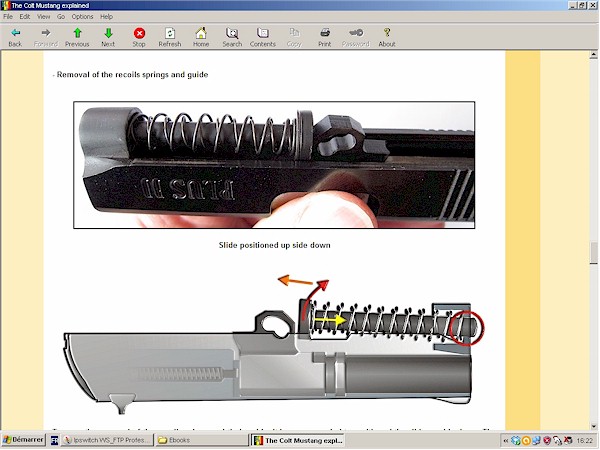The height and width of the screenshot is (450, 600).
Task: Open the Help menu
Action: pos(106,16)
